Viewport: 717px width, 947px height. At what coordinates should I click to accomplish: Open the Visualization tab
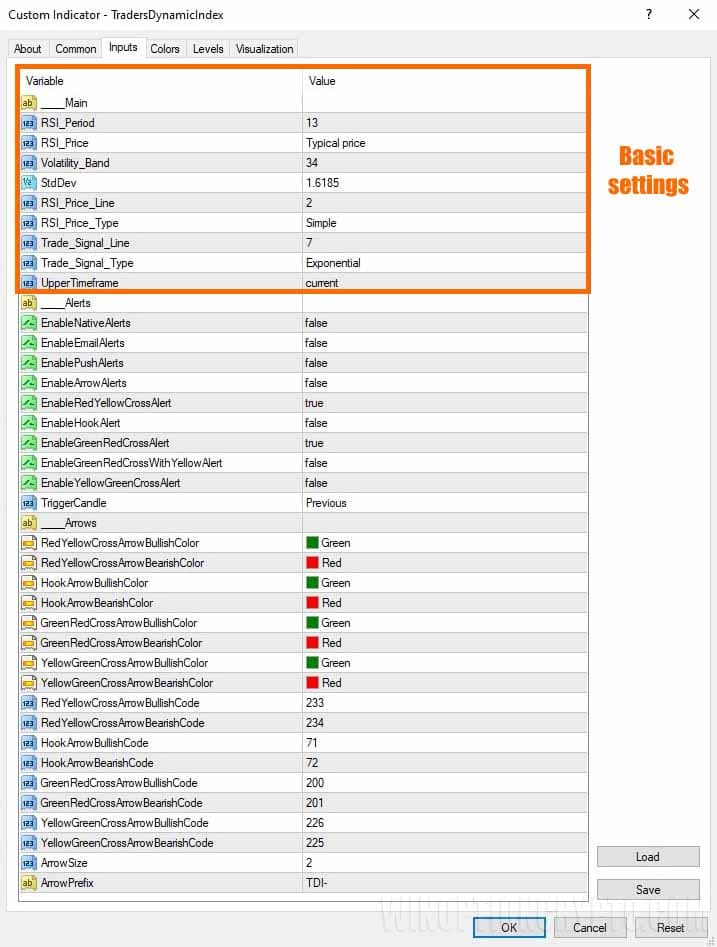pyautogui.click(x=265, y=49)
